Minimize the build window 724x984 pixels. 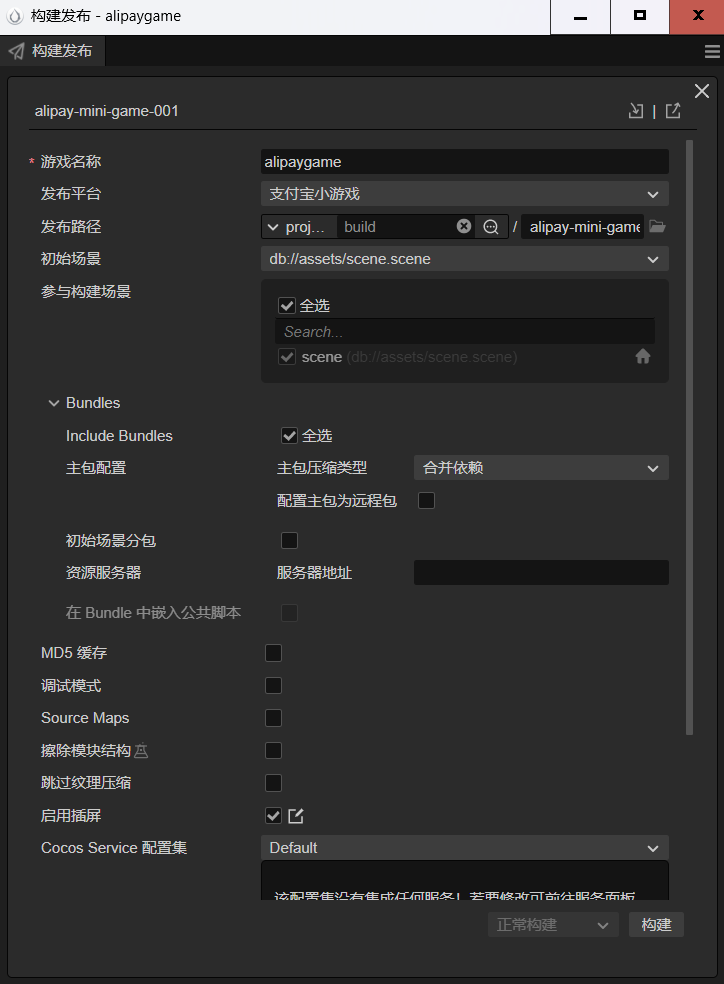coord(580,17)
